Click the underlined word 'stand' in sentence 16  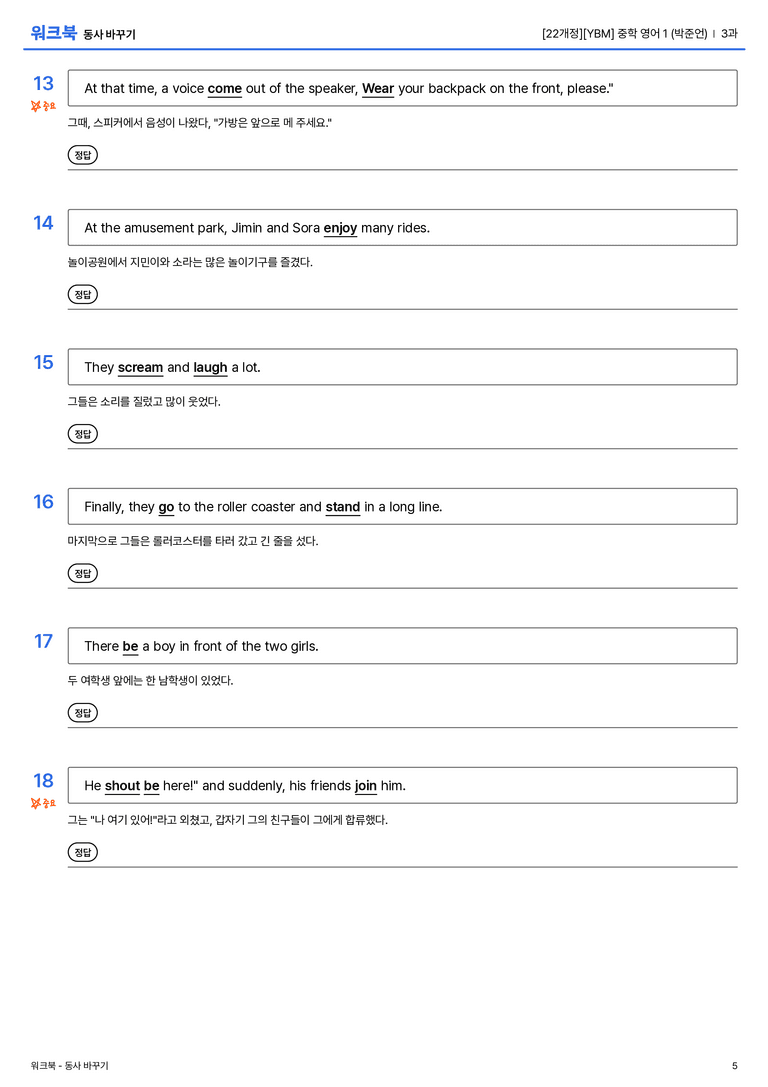tap(343, 507)
